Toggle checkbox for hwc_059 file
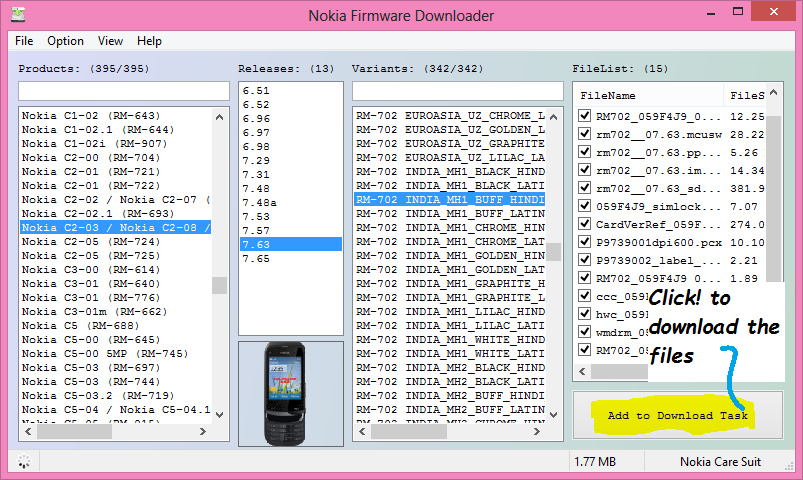 click(584, 314)
